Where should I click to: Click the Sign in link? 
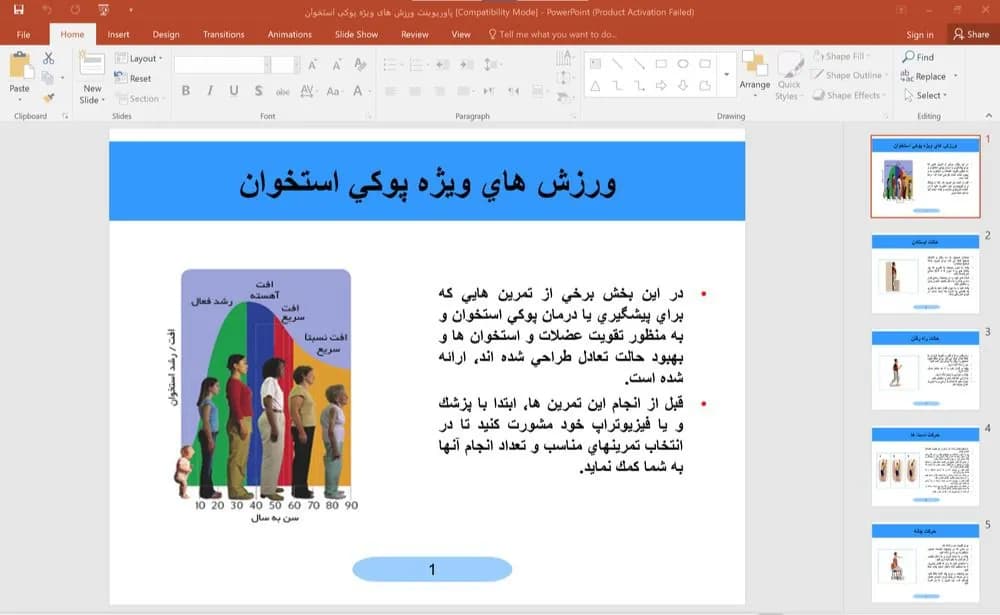point(920,34)
